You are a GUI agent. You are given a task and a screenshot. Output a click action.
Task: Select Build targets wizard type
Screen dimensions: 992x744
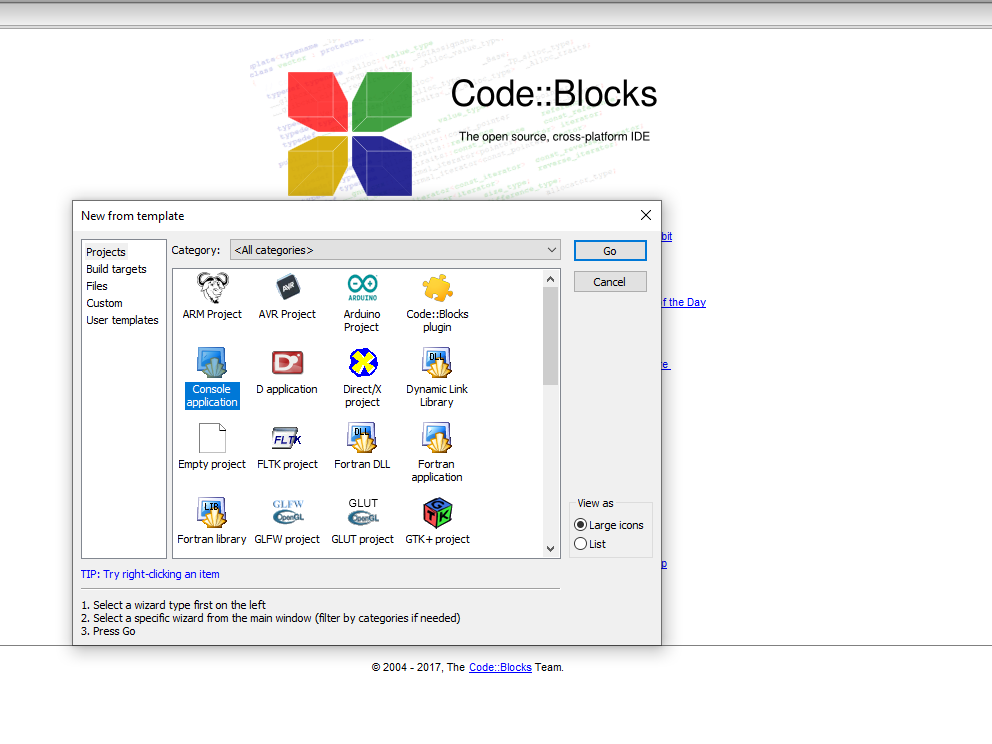click(x=116, y=269)
